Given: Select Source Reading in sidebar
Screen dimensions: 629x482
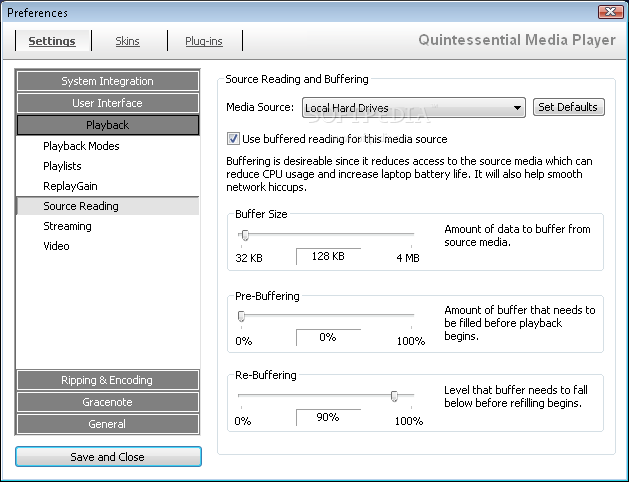Looking at the screenshot, I should click(108, 206).
